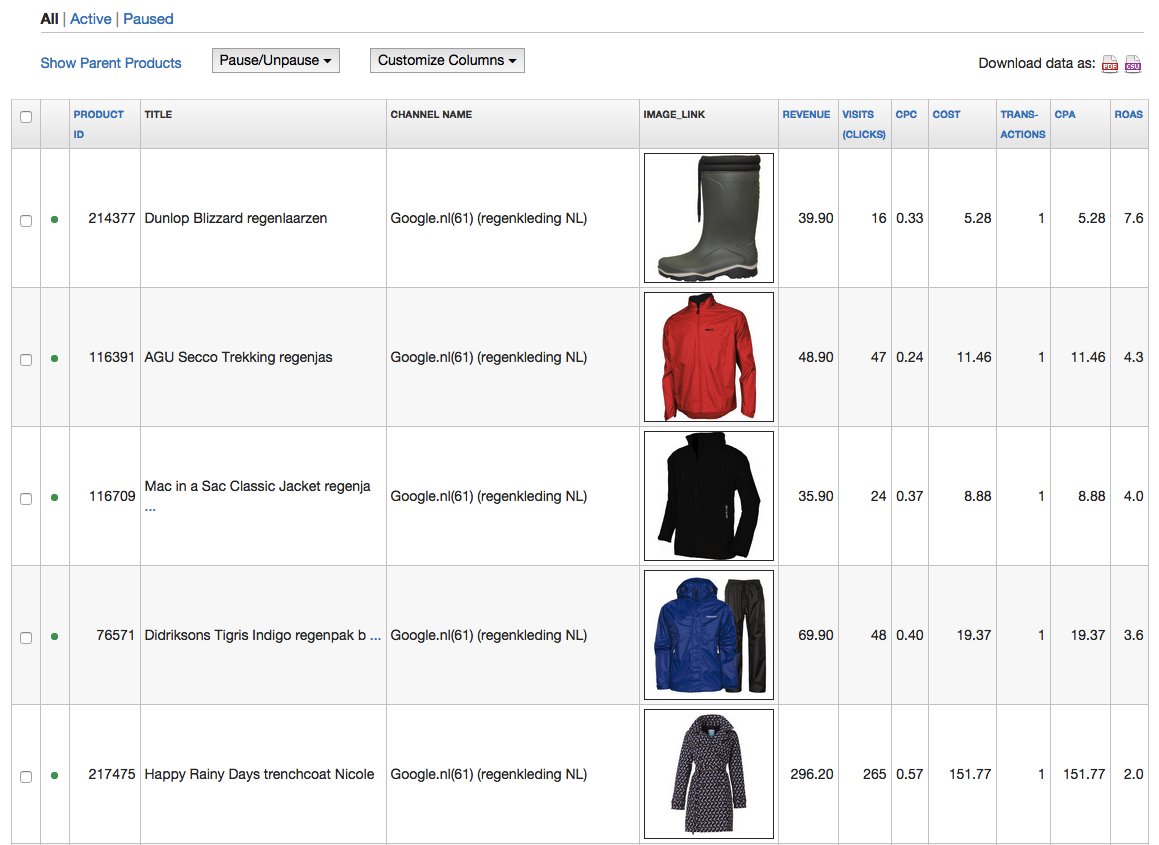Open the Customize Columns dropdown

coord(447,61)
